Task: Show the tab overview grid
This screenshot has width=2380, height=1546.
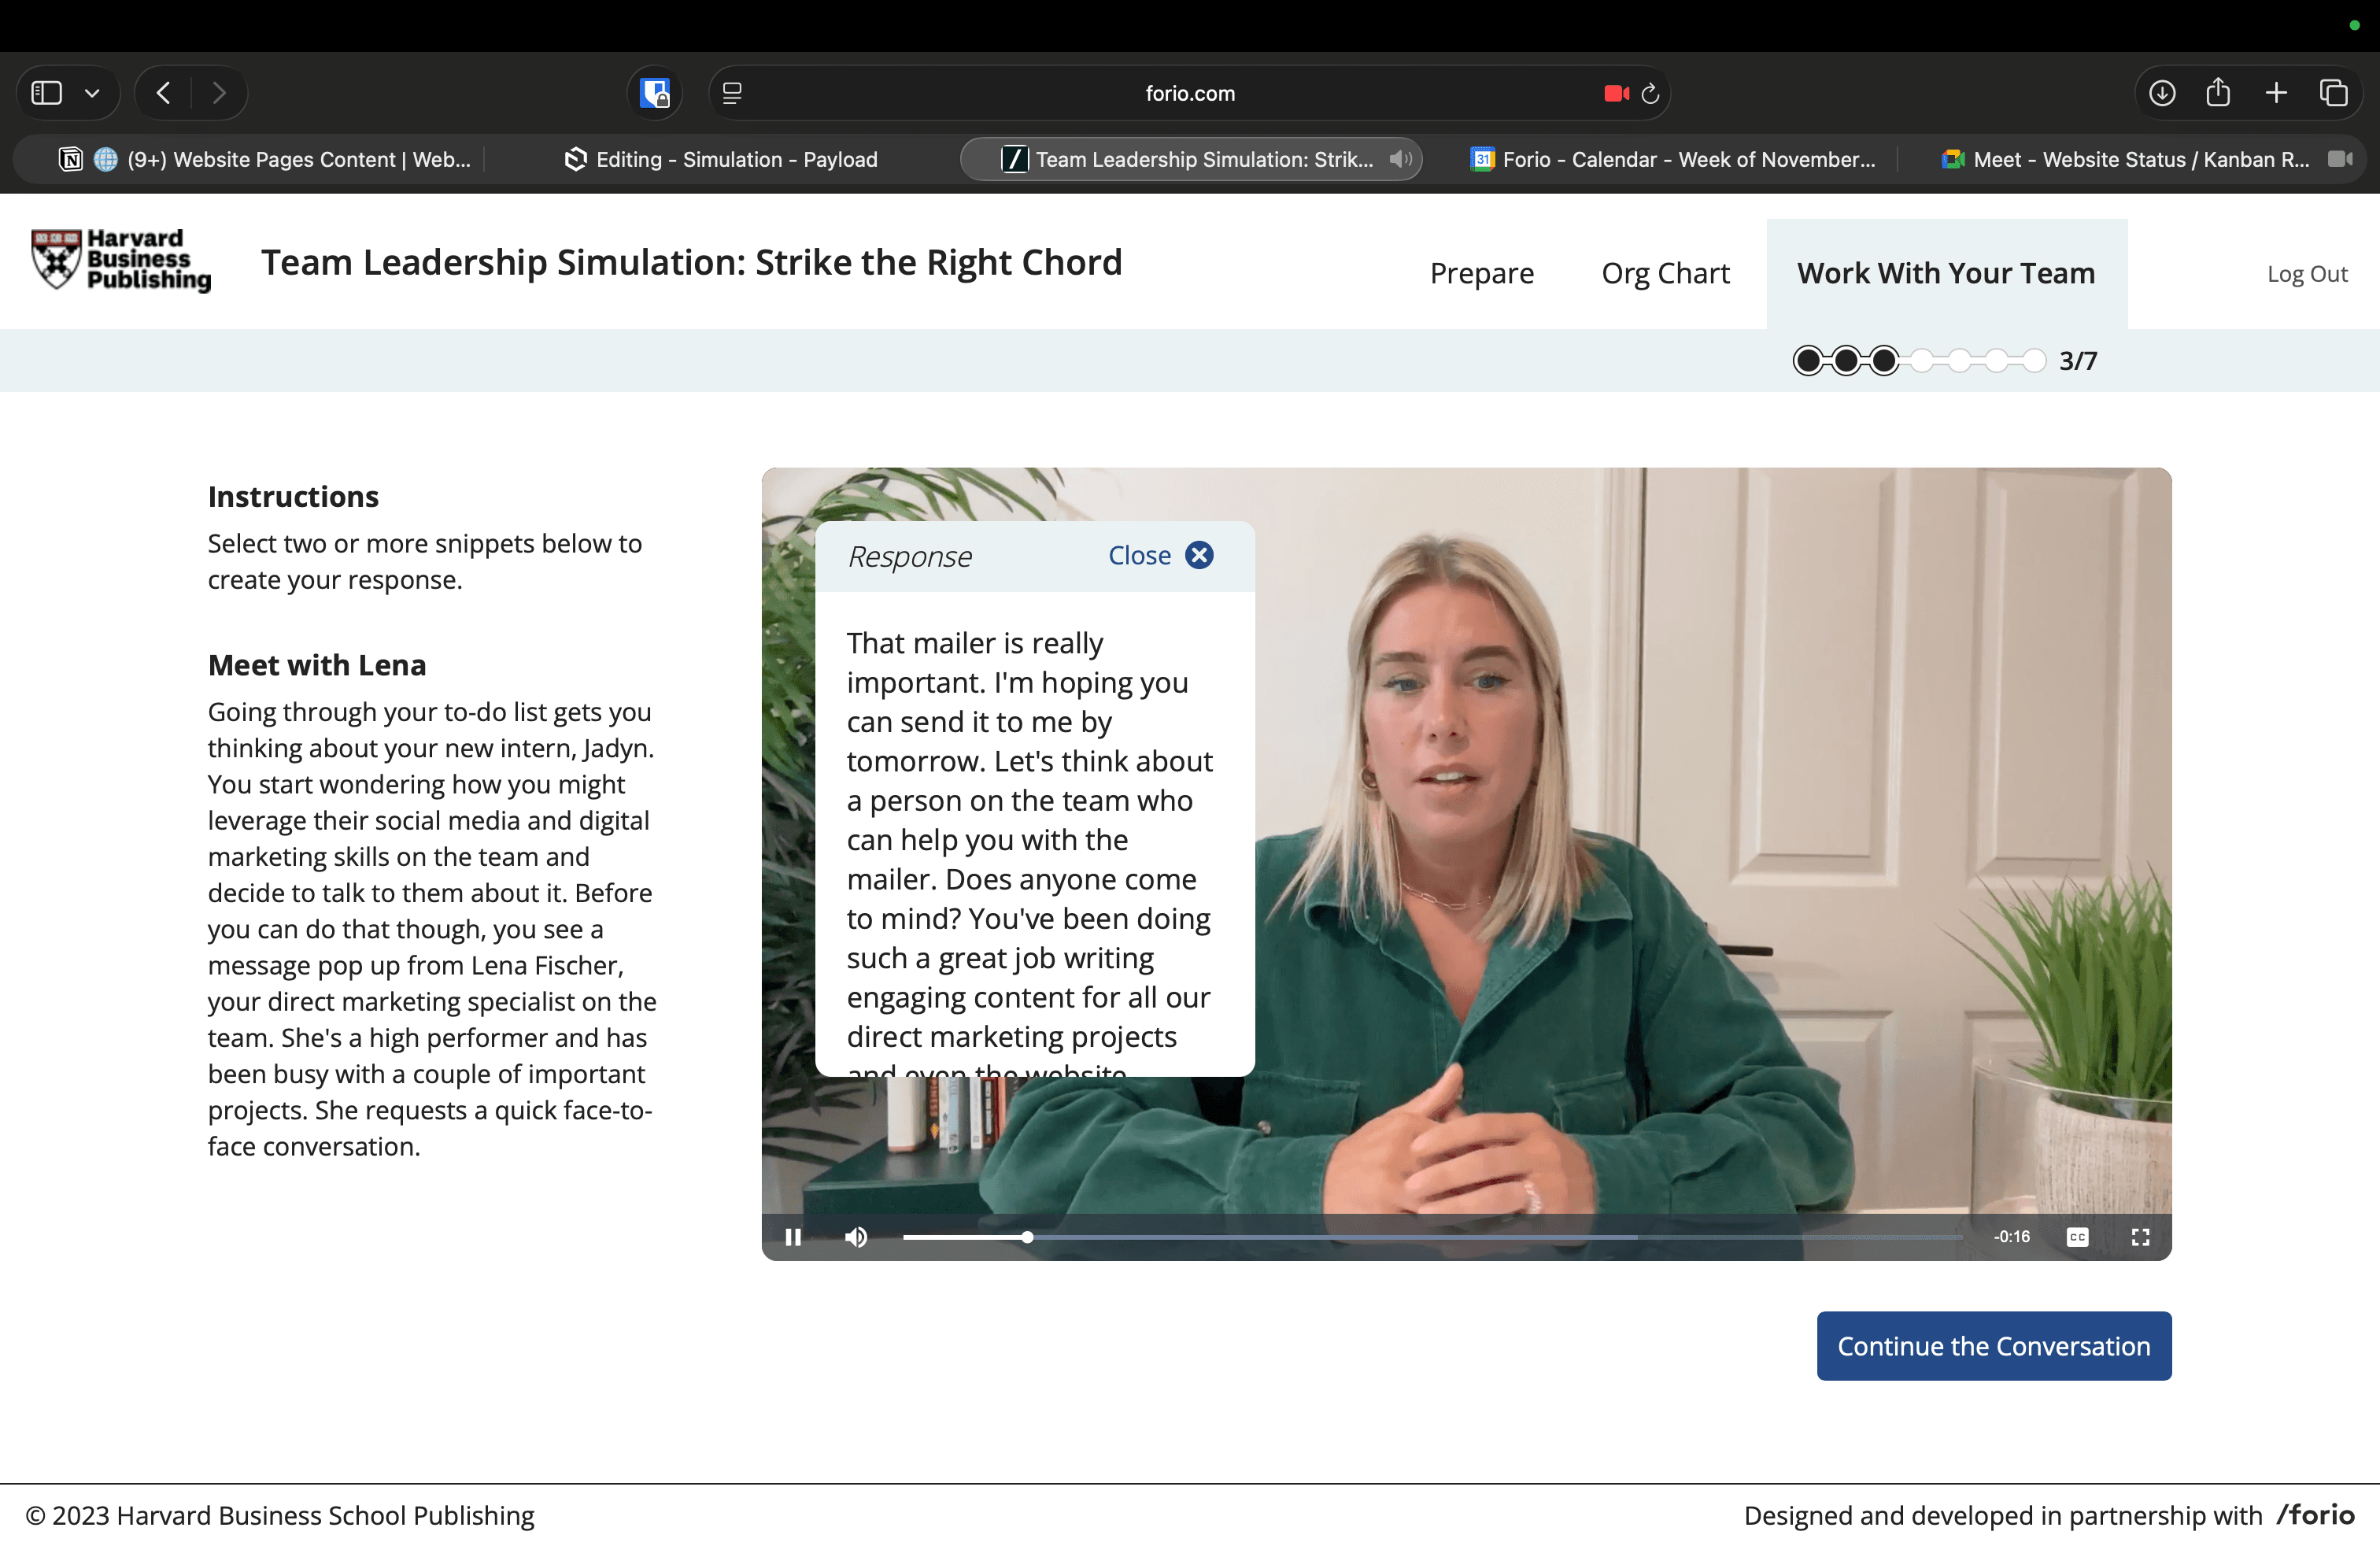Action: click(2333, 93)
